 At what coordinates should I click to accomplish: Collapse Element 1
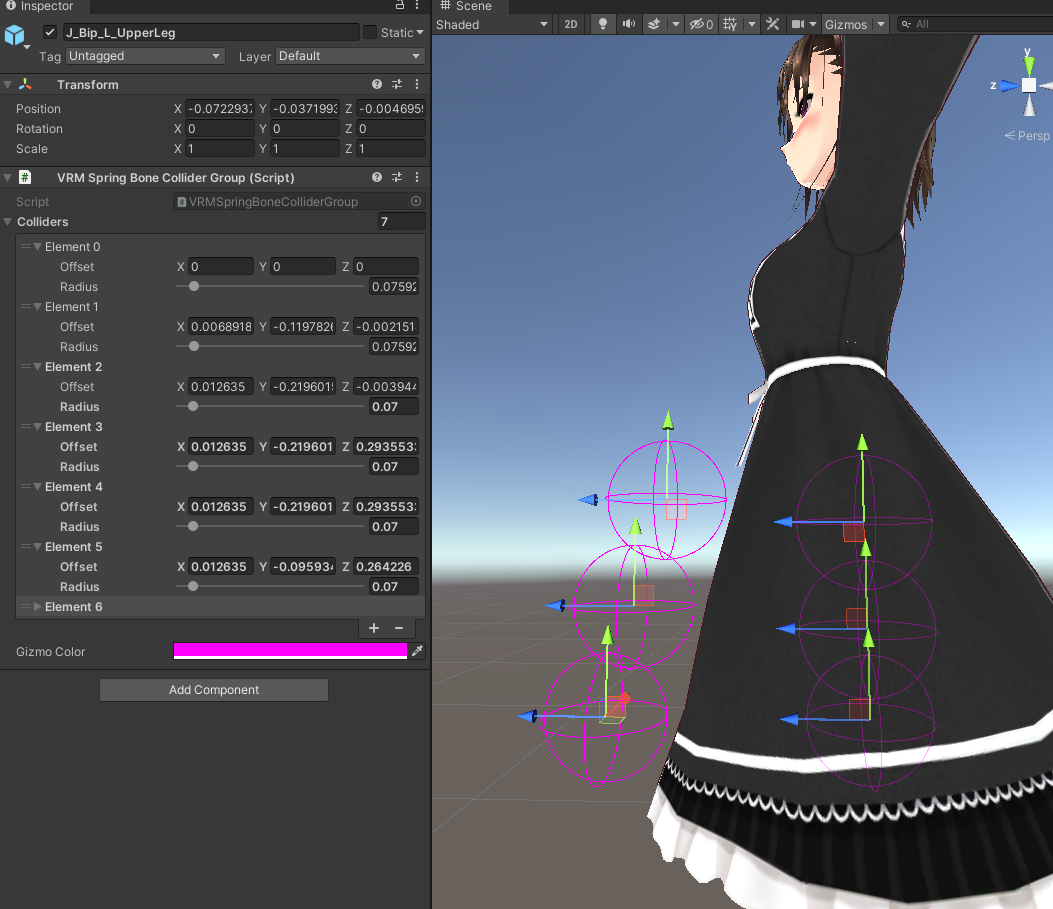[38, 307]
